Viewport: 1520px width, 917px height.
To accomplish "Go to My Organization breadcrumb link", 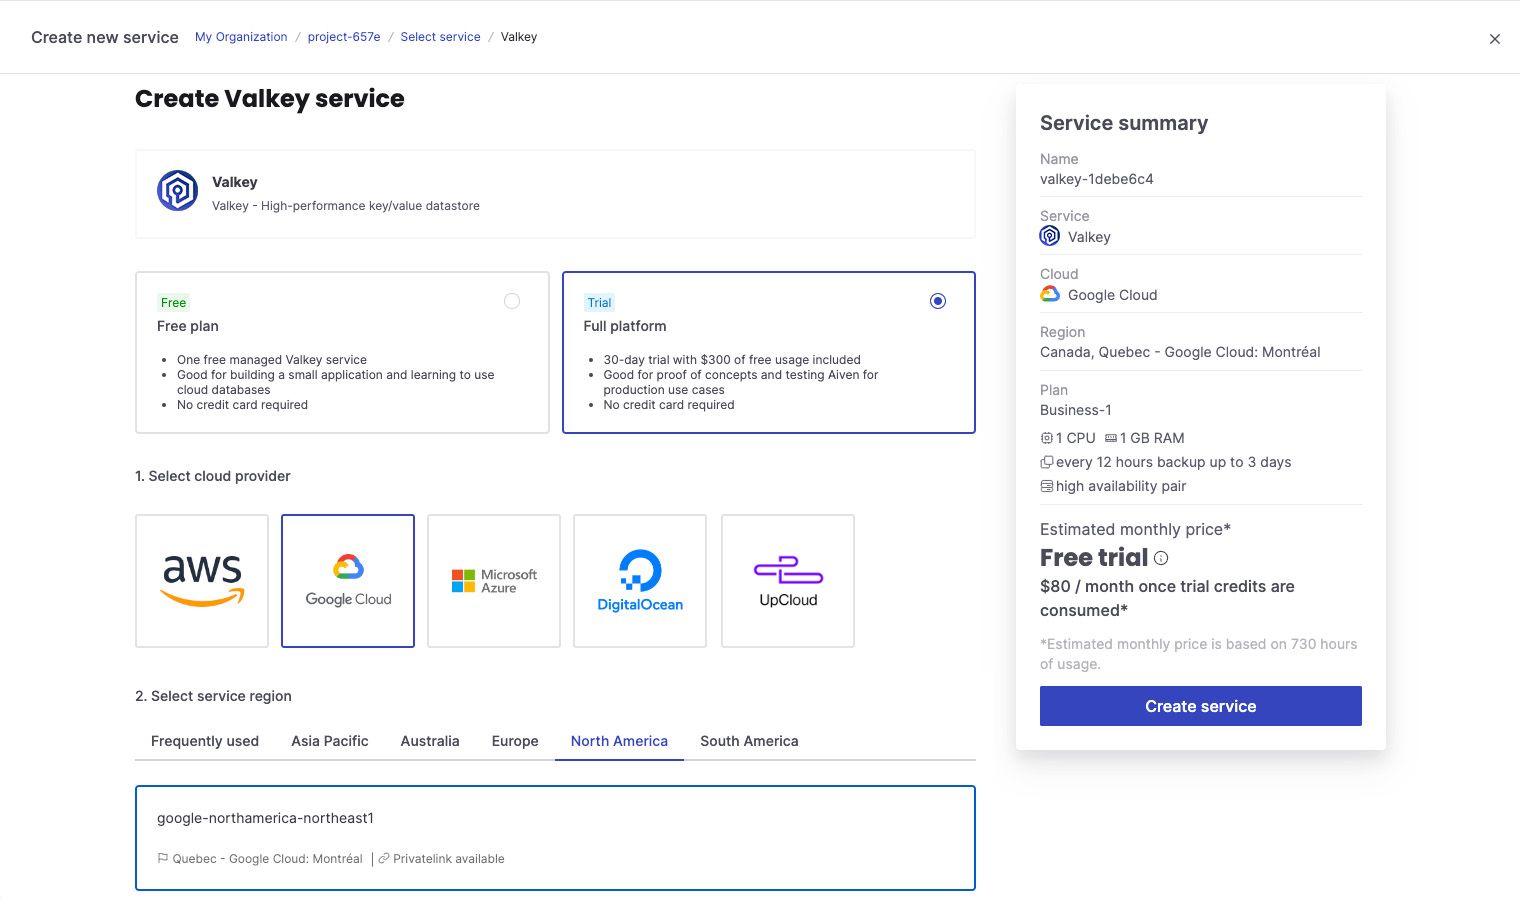I will tap(241, 37).
